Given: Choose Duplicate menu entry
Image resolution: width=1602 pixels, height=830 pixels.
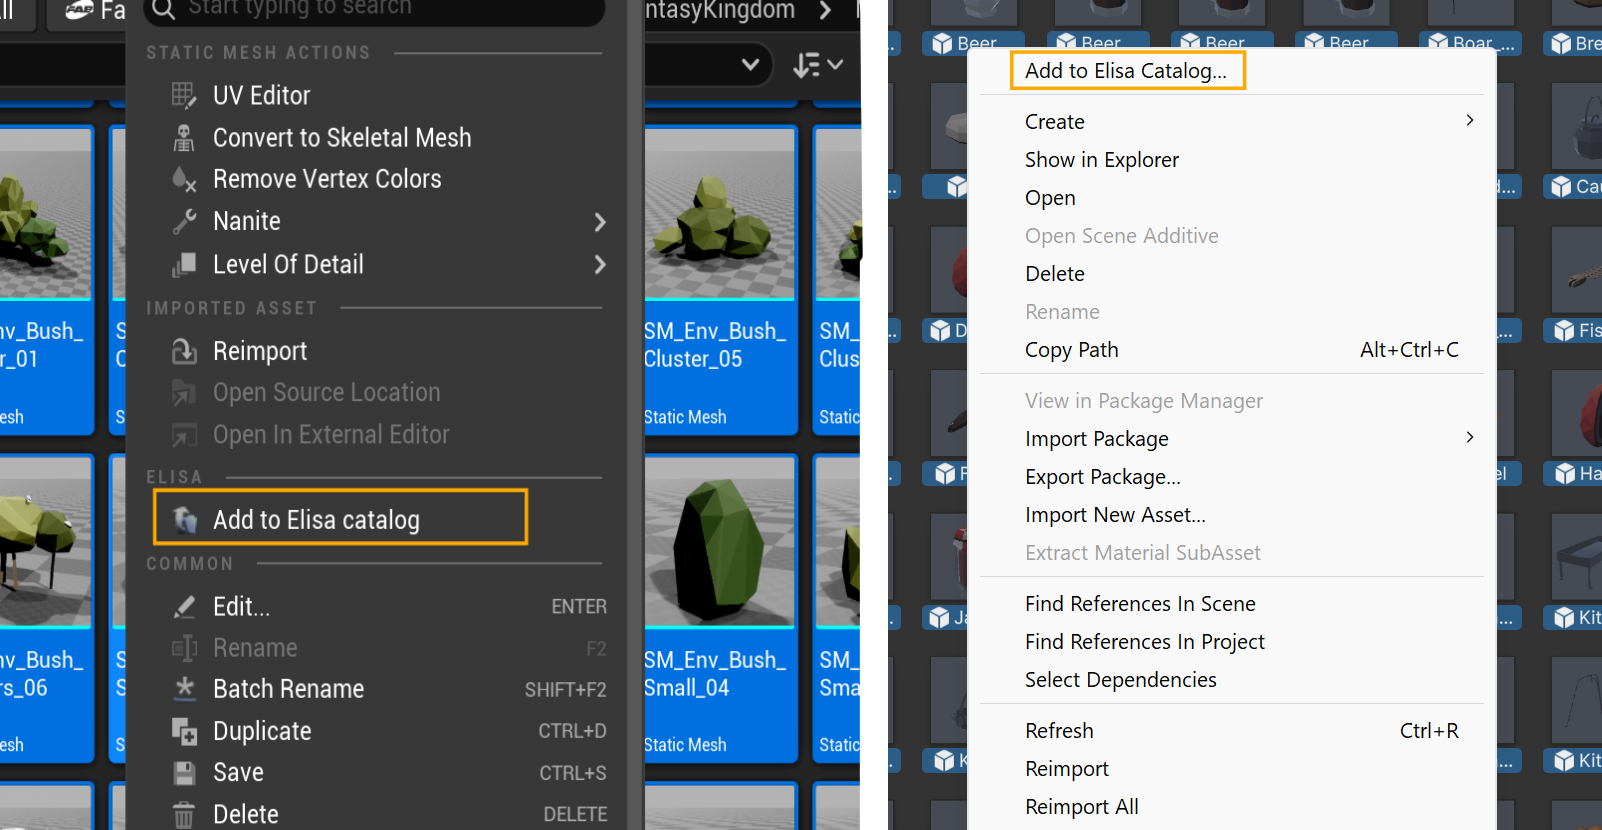Looking at the screenshot, I should [262, 731].
